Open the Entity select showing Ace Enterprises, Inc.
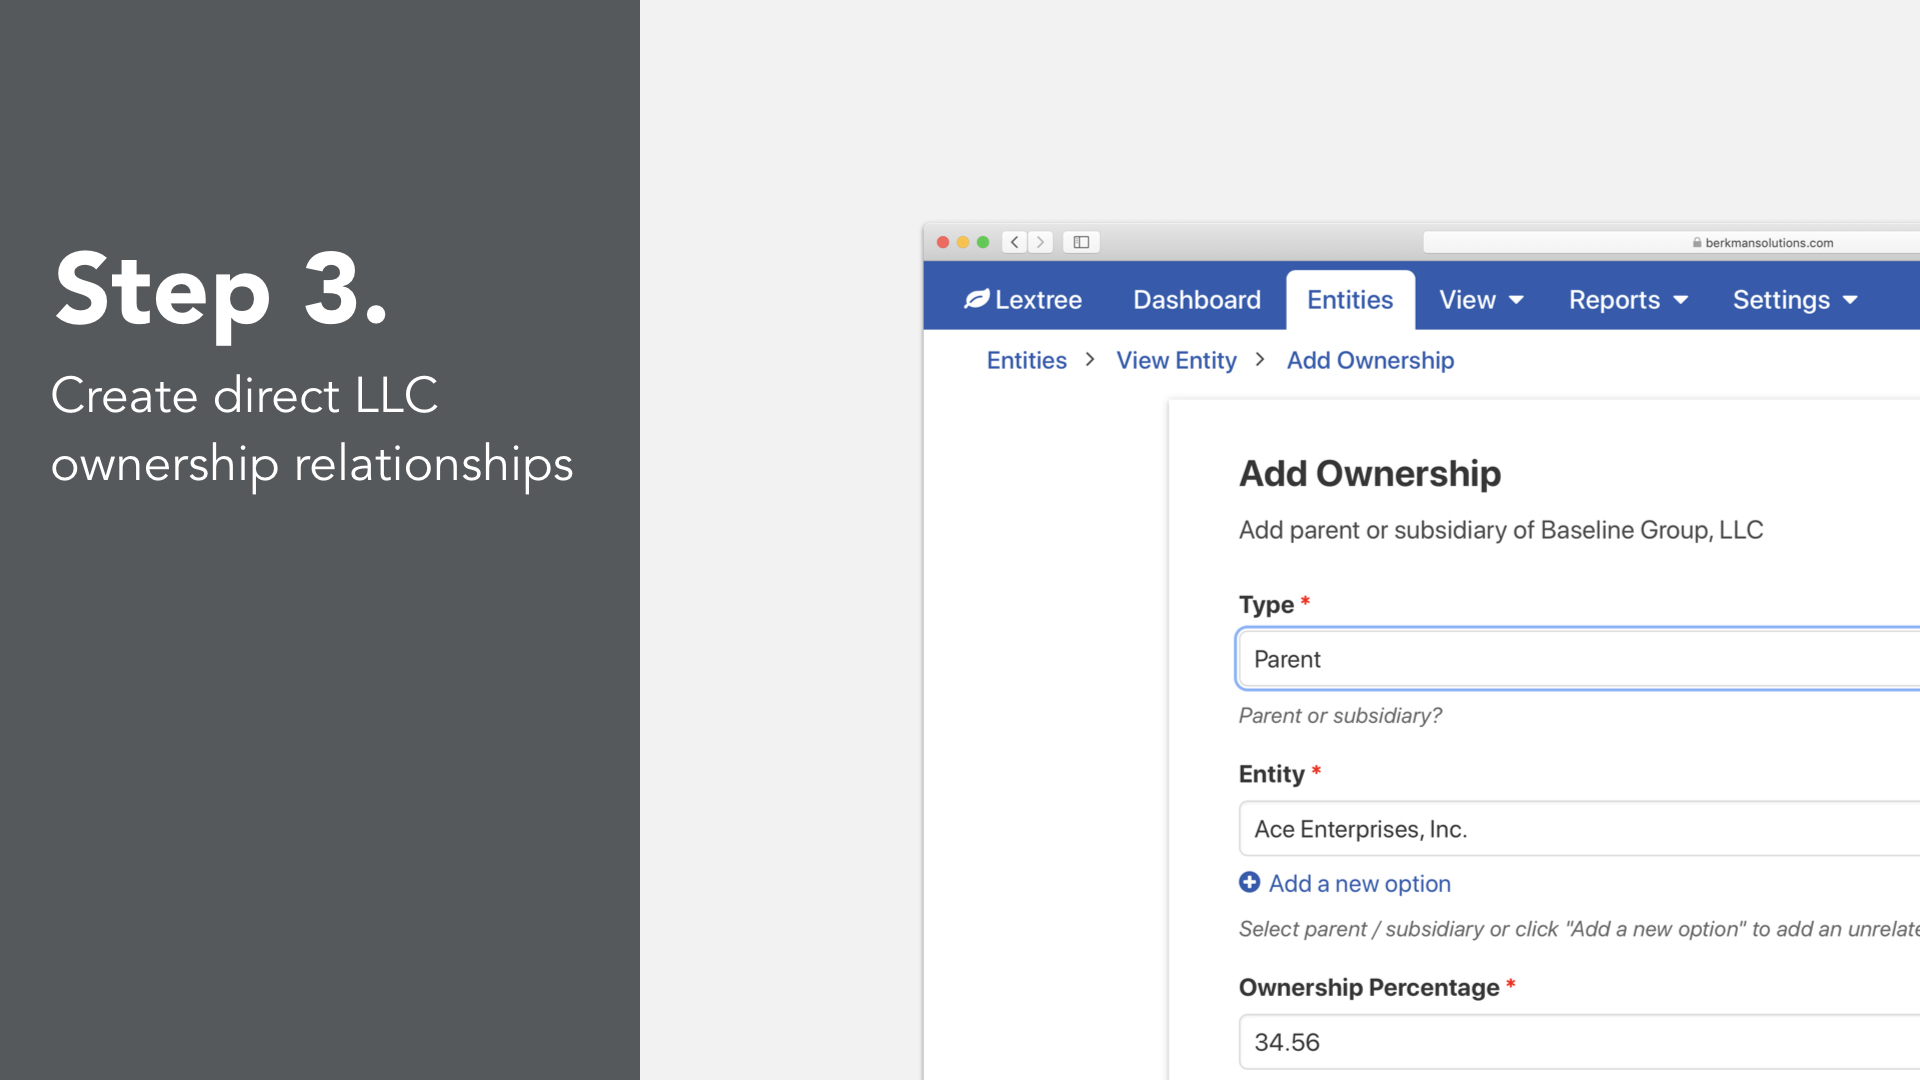This screenshot has width=1920, height=1080. tap(1578, 828)
